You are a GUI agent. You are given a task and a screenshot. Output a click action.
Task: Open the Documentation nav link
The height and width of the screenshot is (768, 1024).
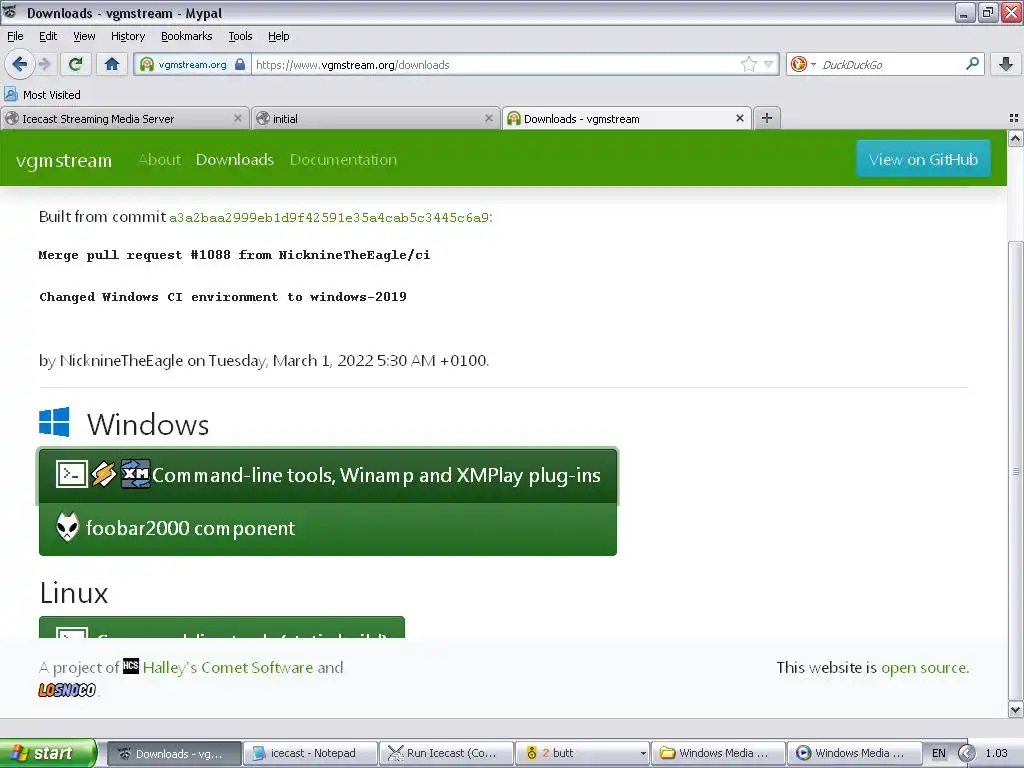pos(343,159)
